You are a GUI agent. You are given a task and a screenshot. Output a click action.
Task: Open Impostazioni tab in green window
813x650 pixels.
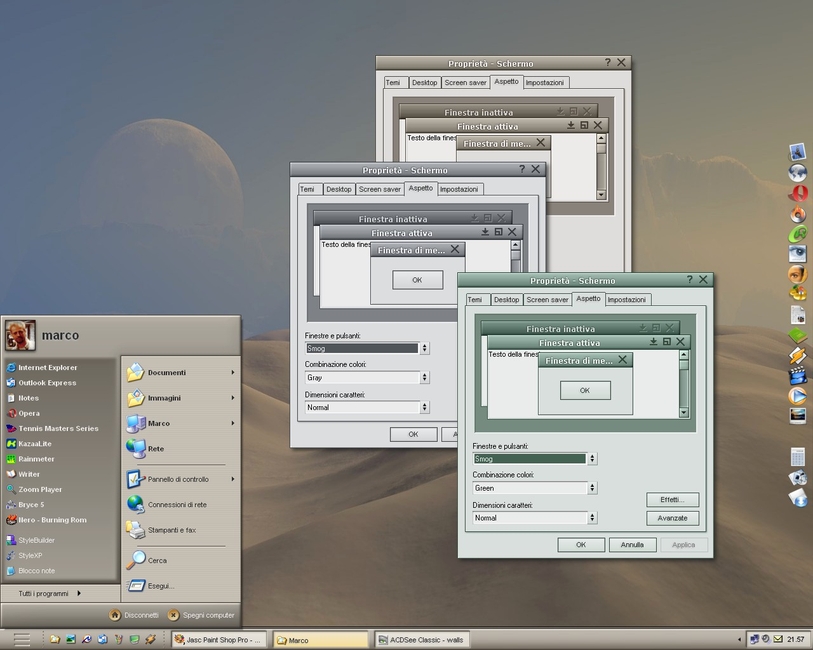coord(627,300)
